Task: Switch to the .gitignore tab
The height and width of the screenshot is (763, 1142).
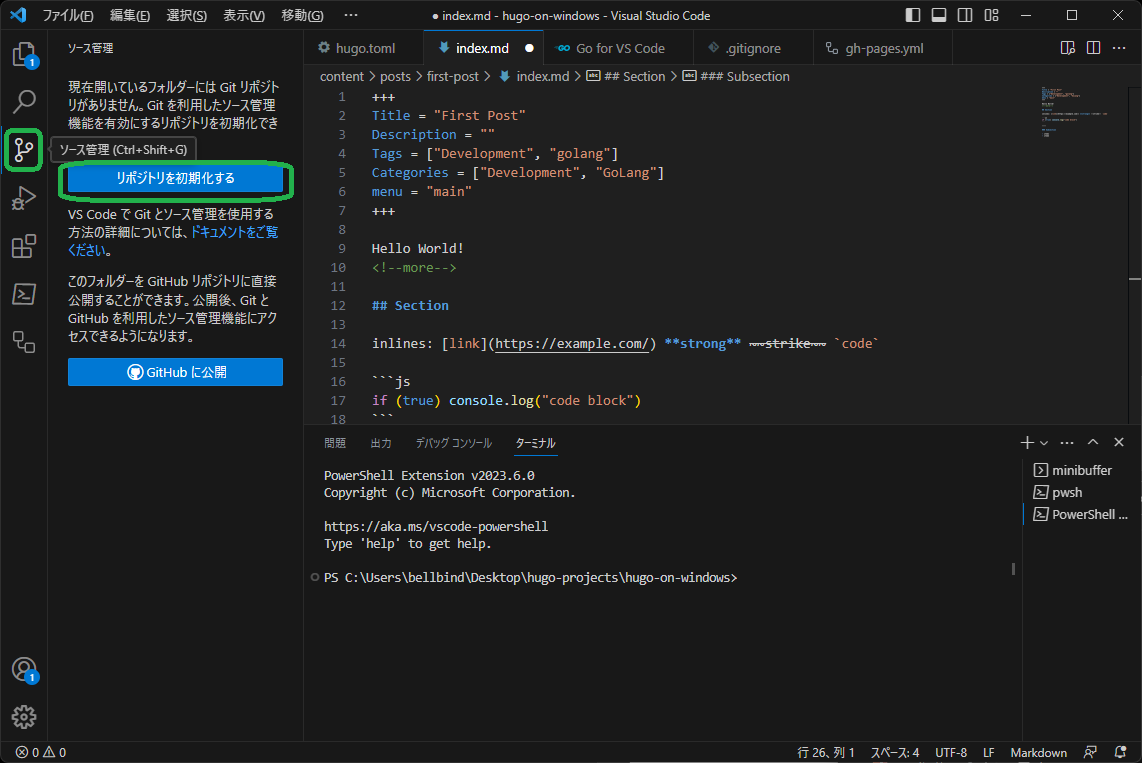Action: point(753,48)
